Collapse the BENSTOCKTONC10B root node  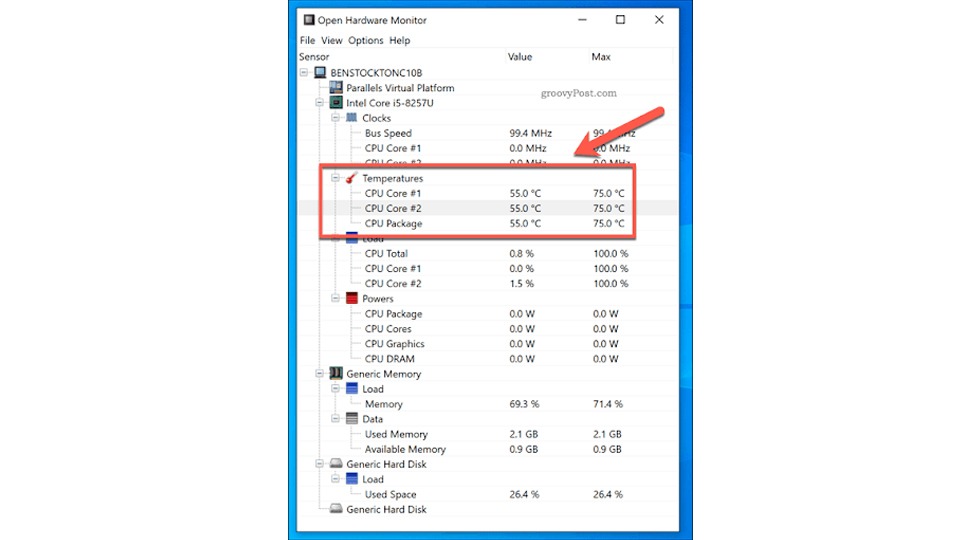click(305, 73)
